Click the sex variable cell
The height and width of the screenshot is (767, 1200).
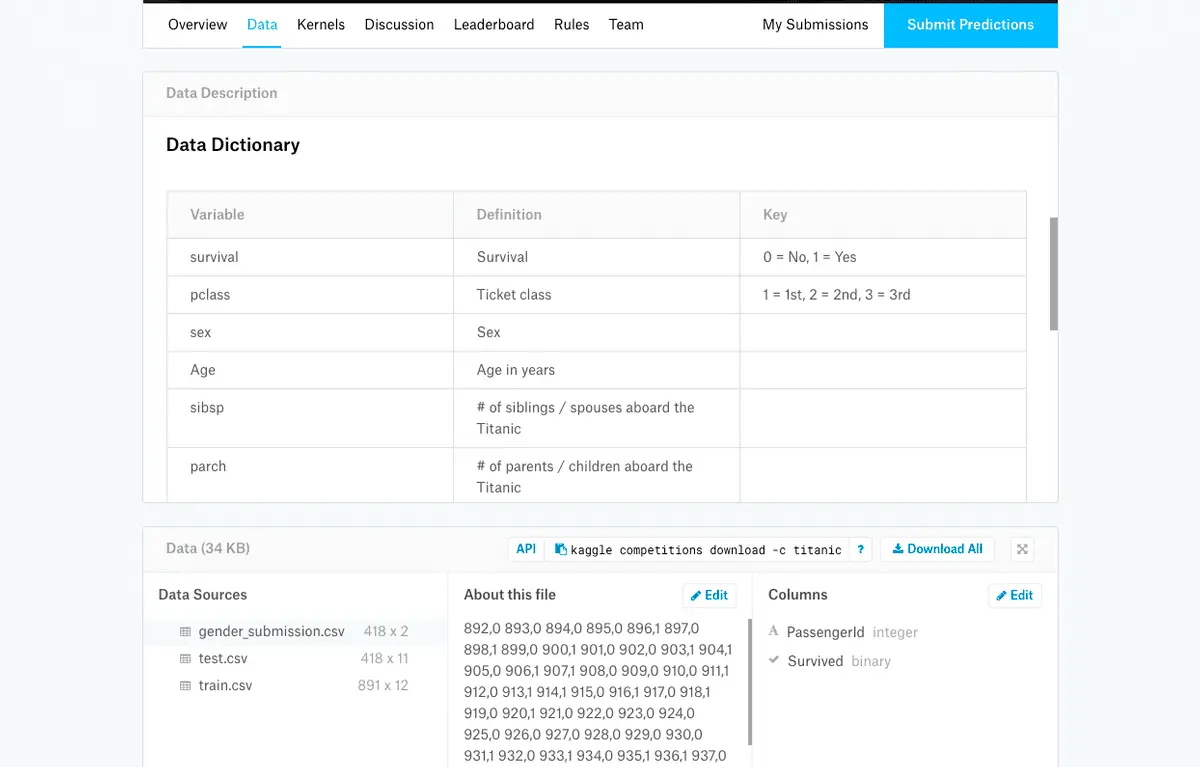[x=310, y=332]
